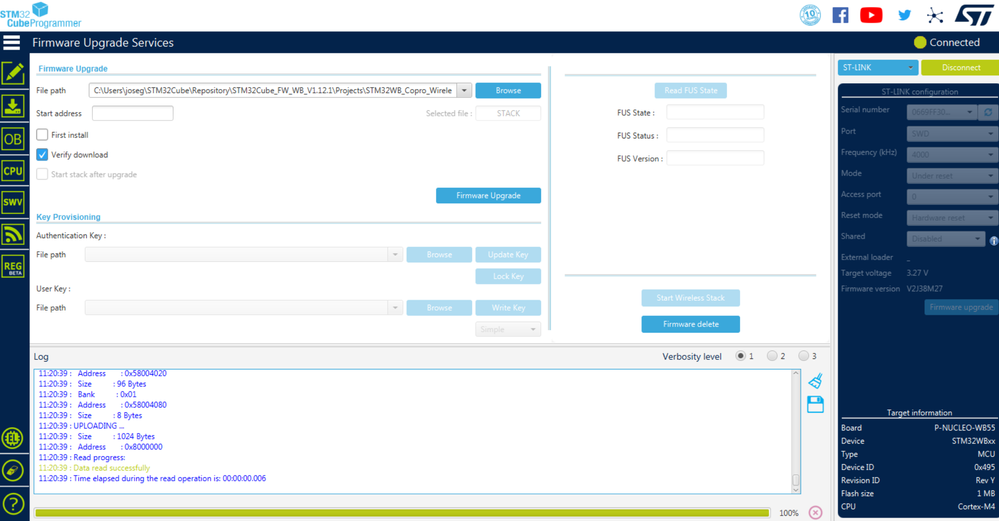Click the green progress bar
Viewport: 999px width, 521px height.
click(x=402, y=513)
